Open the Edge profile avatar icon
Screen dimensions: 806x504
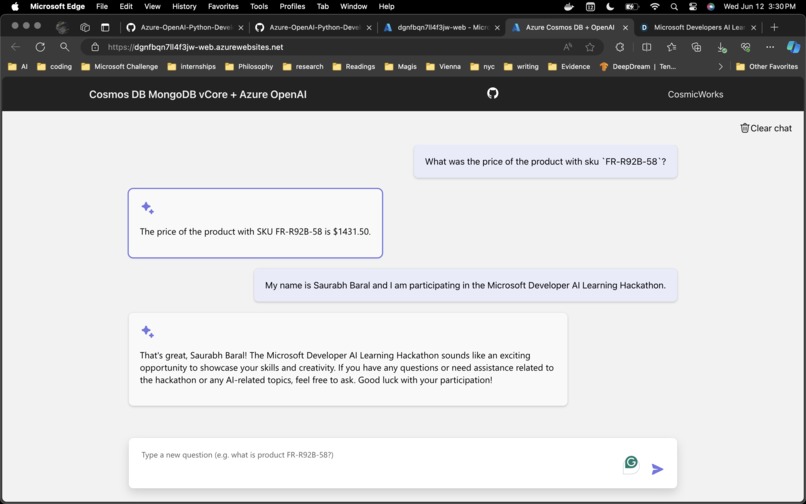pyautogui.click(x=62, y=27)
